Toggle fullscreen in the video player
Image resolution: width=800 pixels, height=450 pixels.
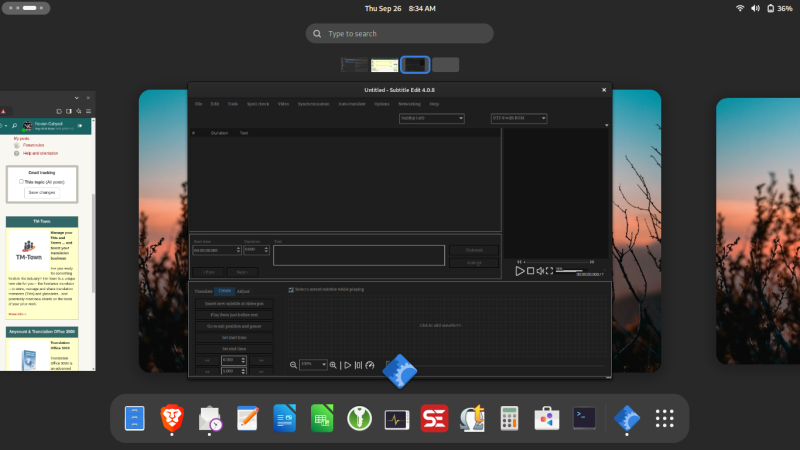(549, 271)
